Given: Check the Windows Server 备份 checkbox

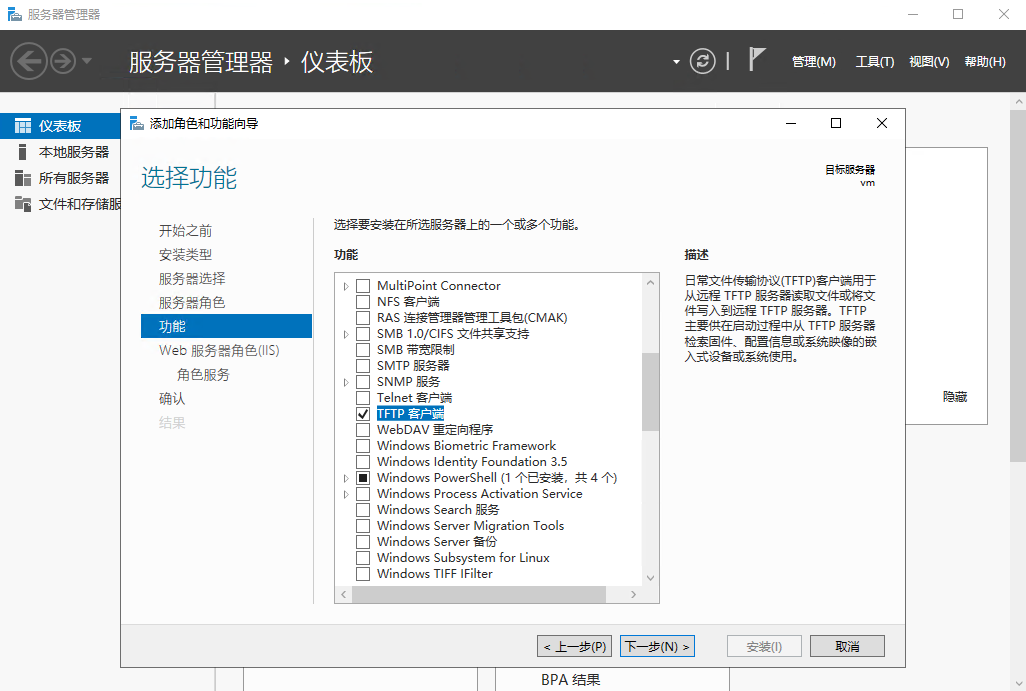Looking at the screenshot, I should (x=363, y=542).
